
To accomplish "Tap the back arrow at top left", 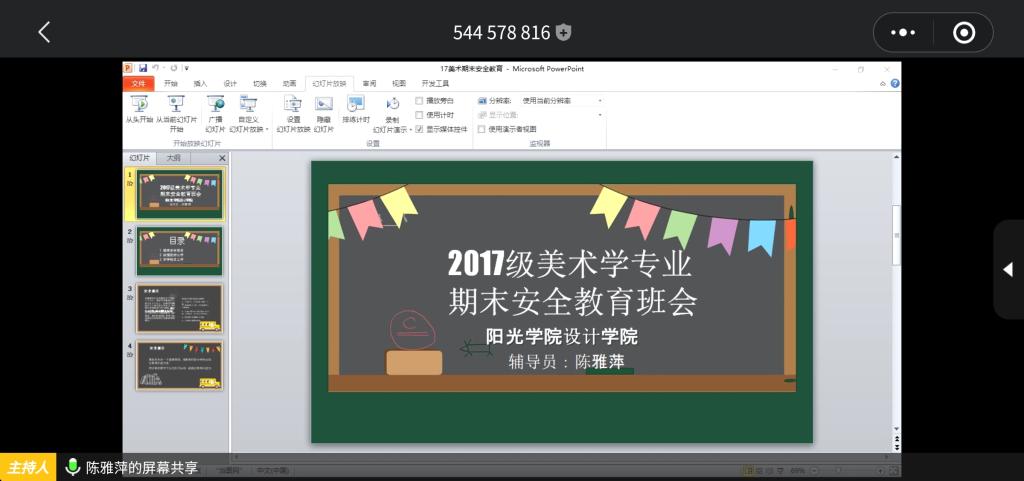I will (x=44, y=32).
